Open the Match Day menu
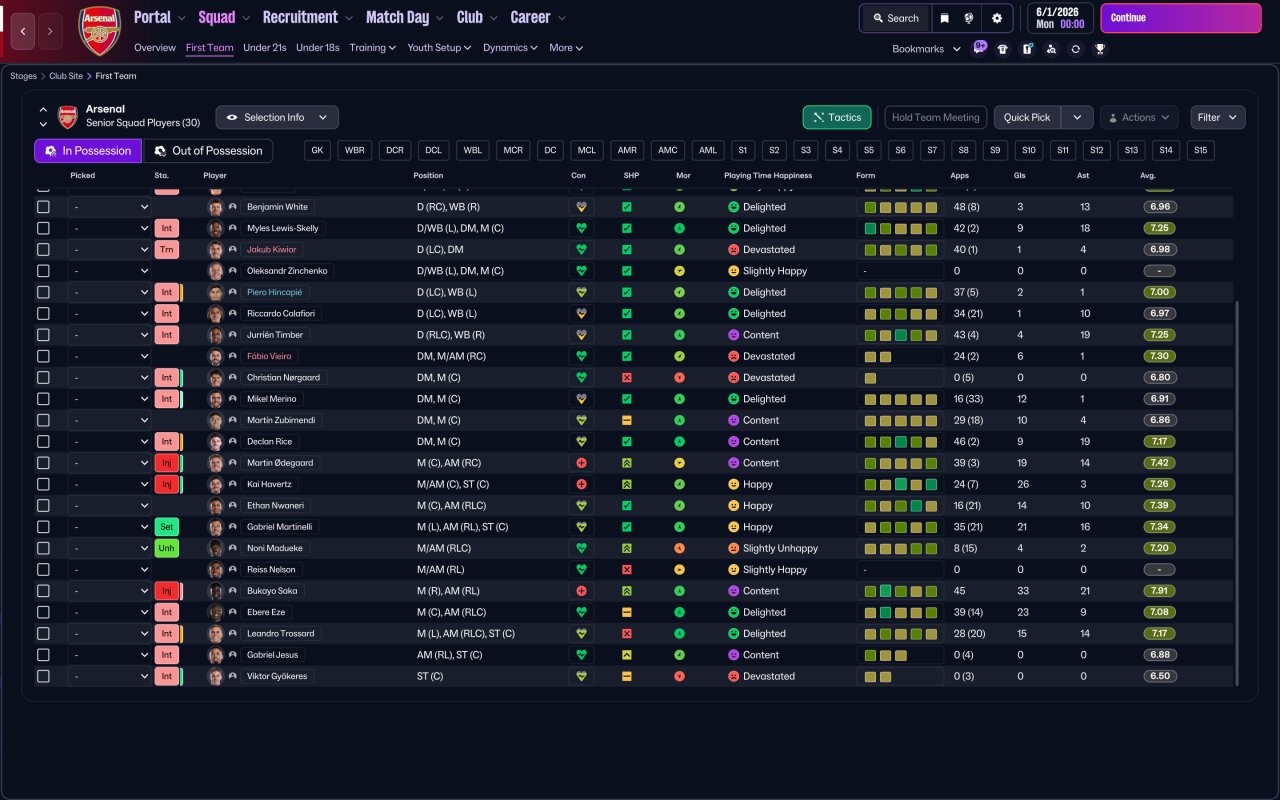 [405, 17]
